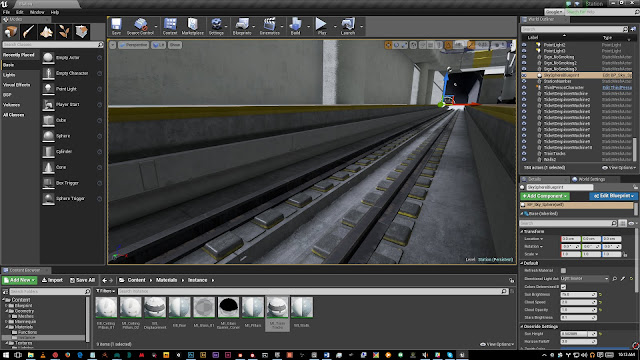Collapse the Override Settings section

[522, 327]
